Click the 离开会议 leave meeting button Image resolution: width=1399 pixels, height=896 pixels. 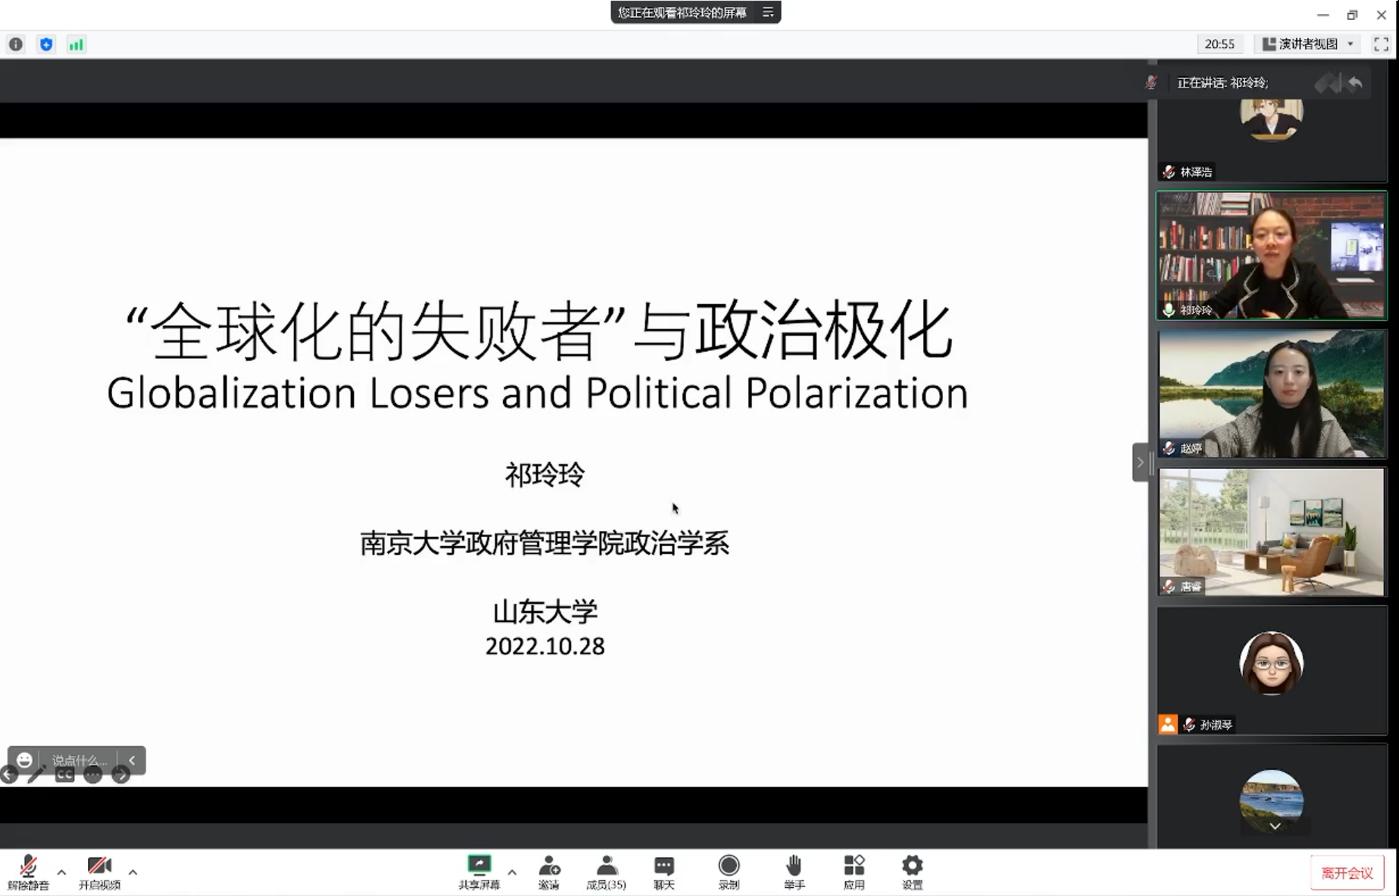1346,873
